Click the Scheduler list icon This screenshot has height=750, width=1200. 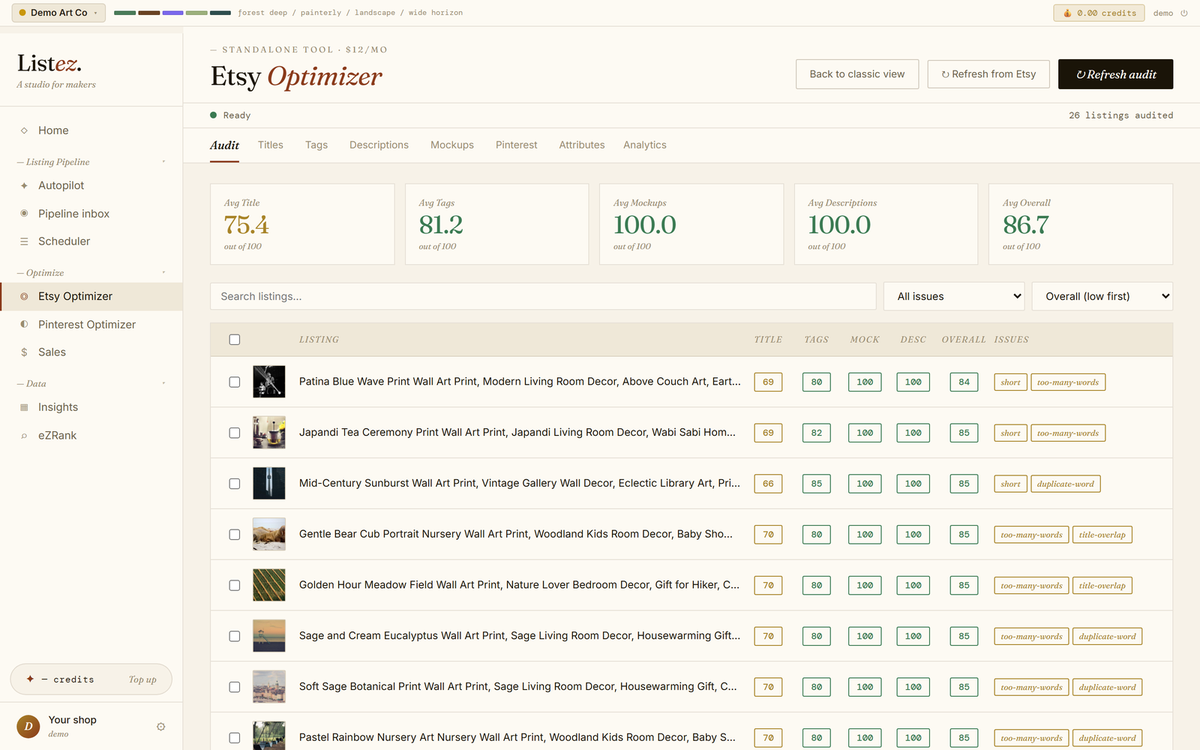24,241
